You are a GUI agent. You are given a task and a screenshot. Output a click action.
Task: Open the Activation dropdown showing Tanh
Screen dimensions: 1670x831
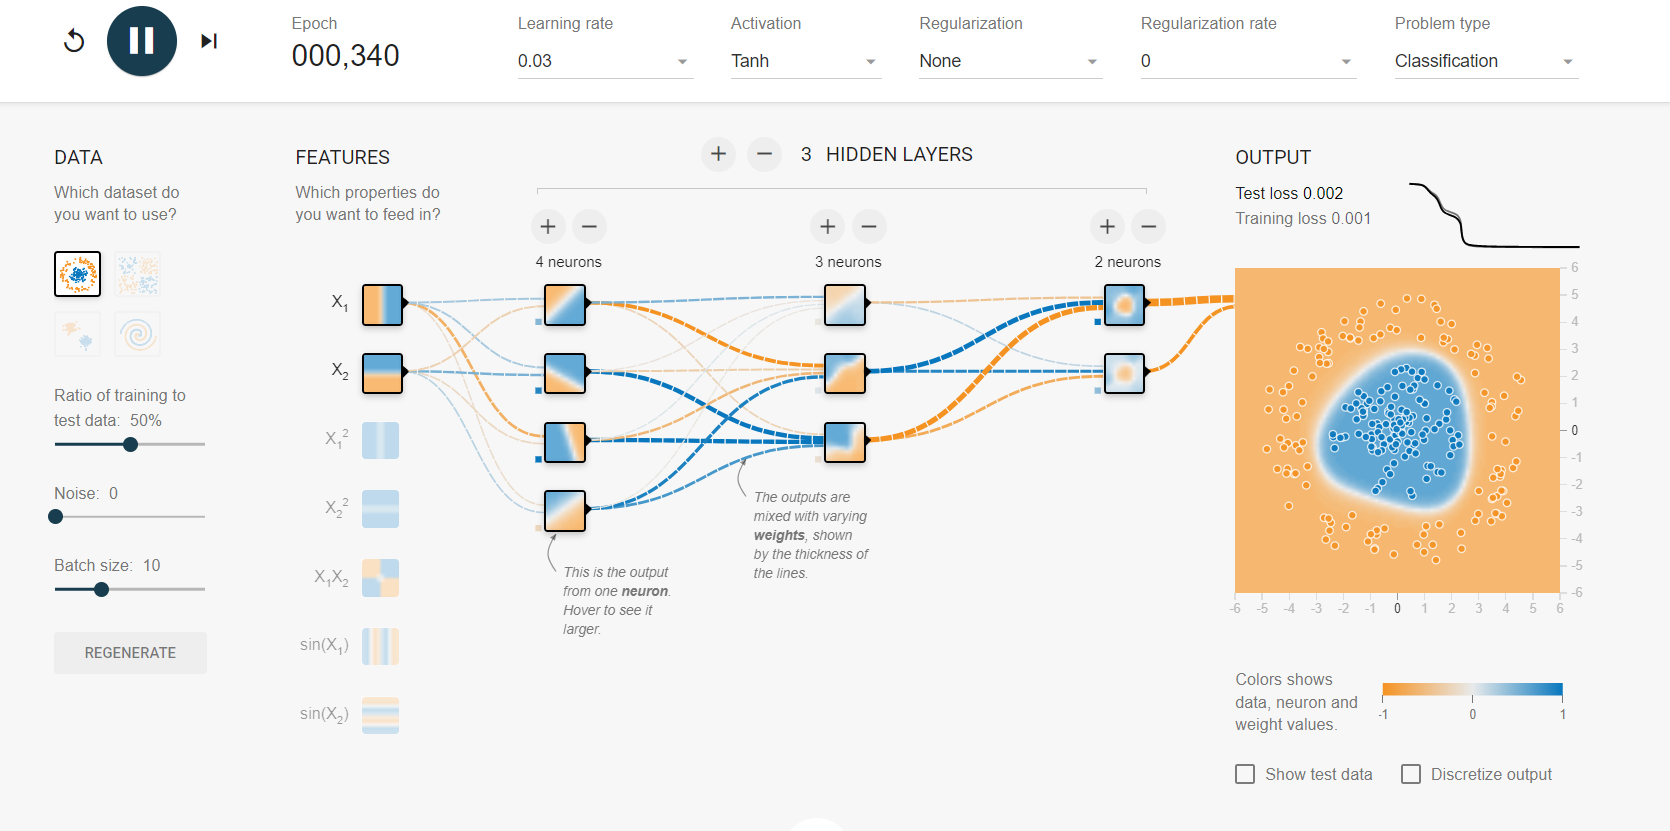click(805, 61)
